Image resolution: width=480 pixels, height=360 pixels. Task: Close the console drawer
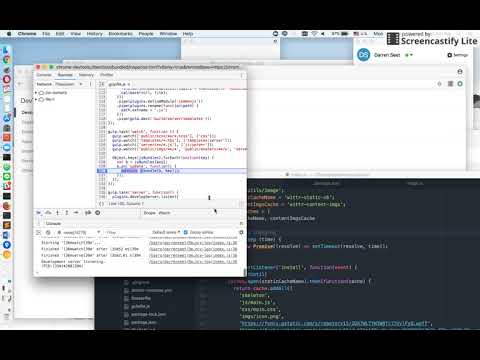241,223
